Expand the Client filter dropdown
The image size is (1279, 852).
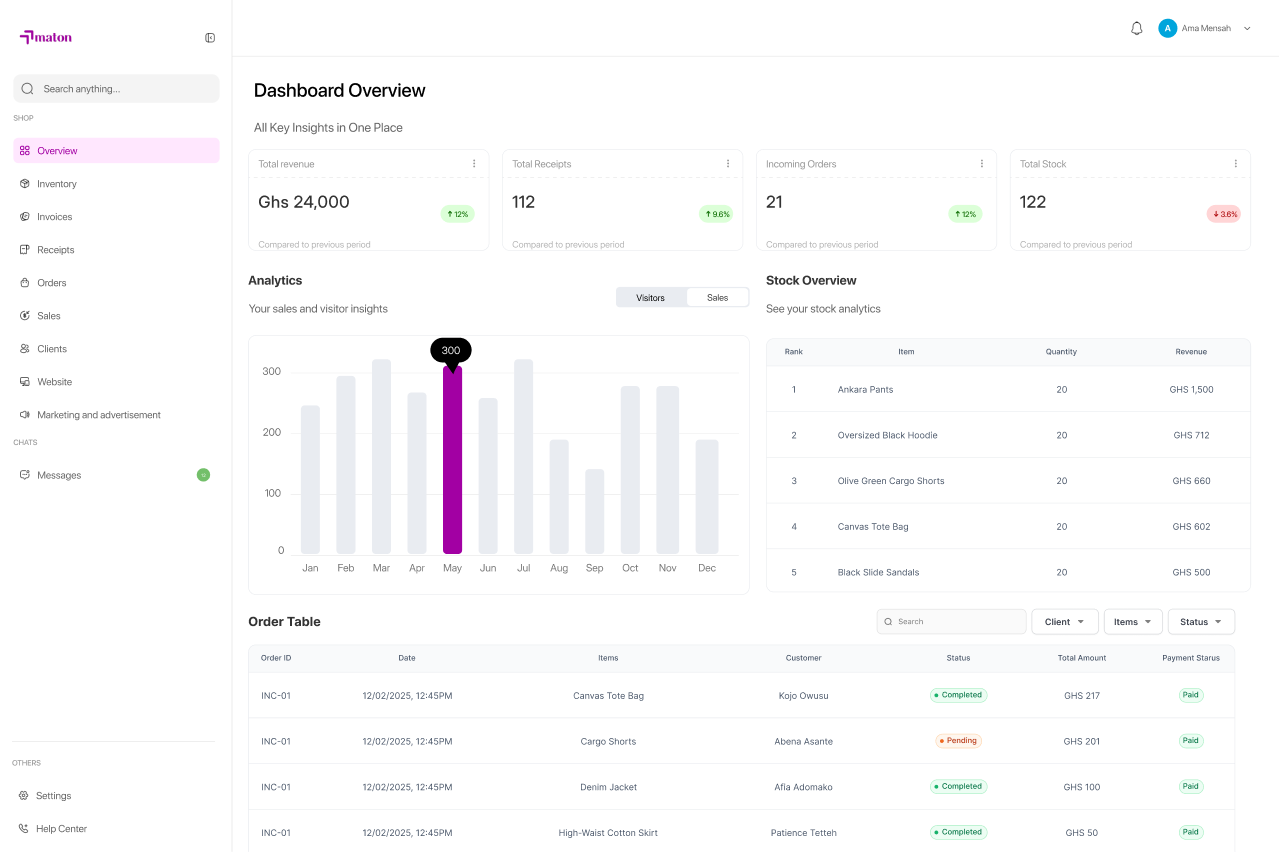[1064, 622]
